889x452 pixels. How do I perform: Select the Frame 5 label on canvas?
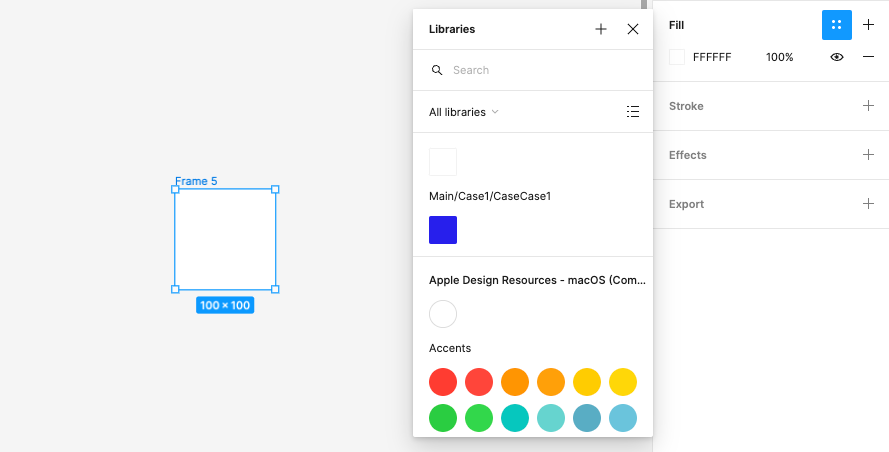pos(196,181)
